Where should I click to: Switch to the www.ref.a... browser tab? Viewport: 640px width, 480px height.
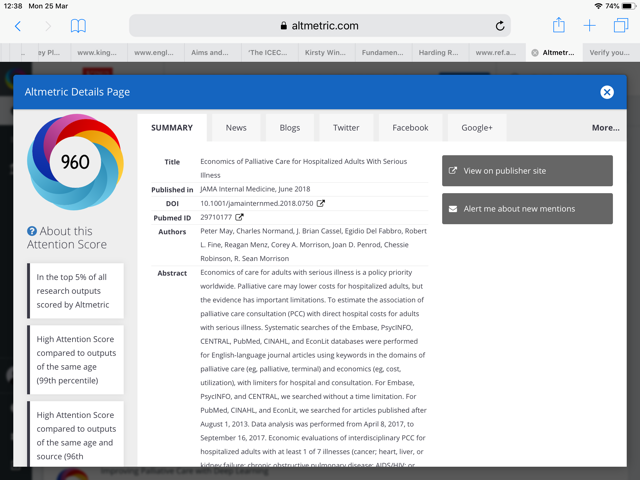497,53
